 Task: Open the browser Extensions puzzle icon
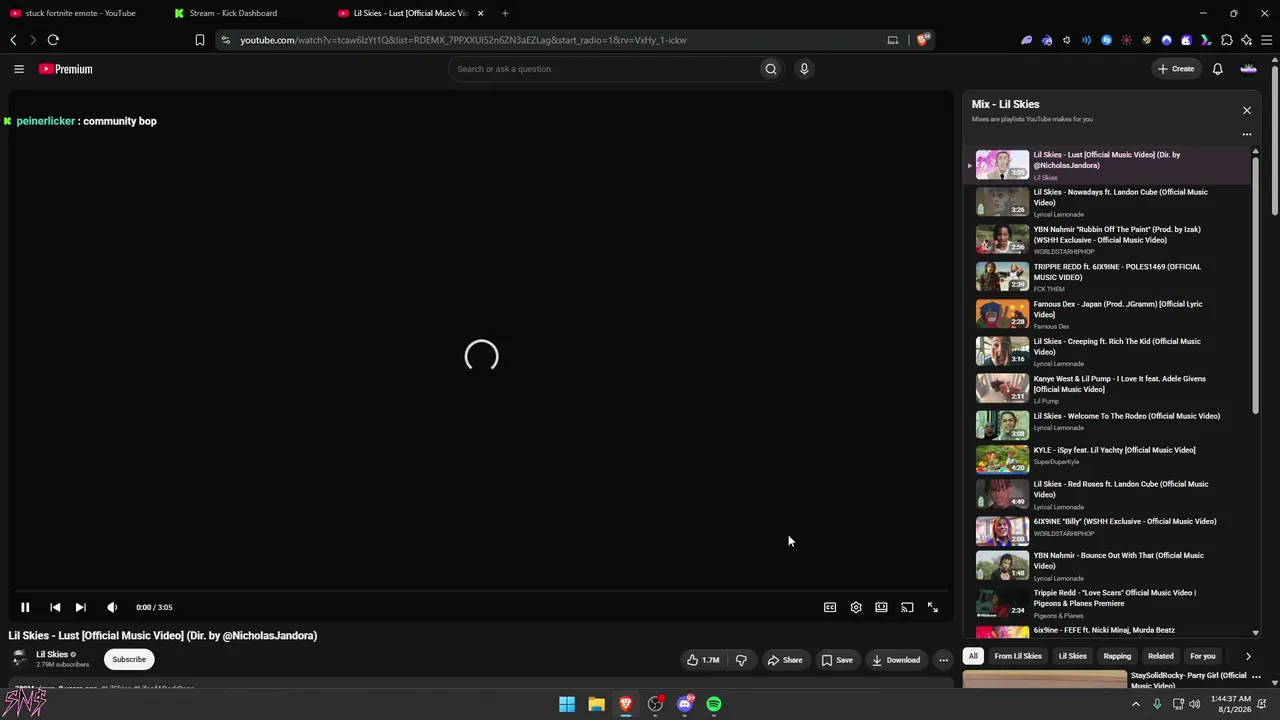[x=1227, y=40]
